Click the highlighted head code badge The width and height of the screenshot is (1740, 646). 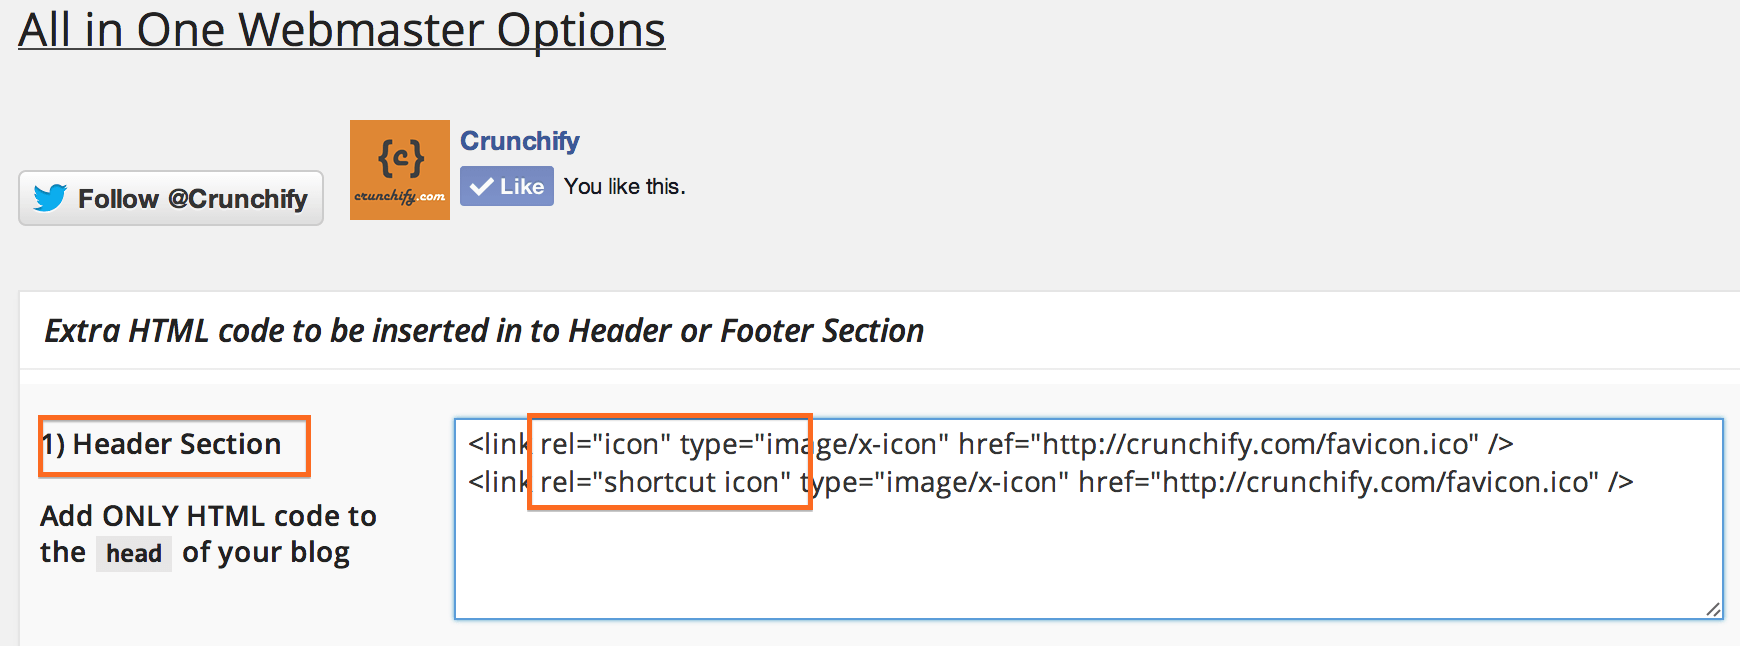(134, 554)
